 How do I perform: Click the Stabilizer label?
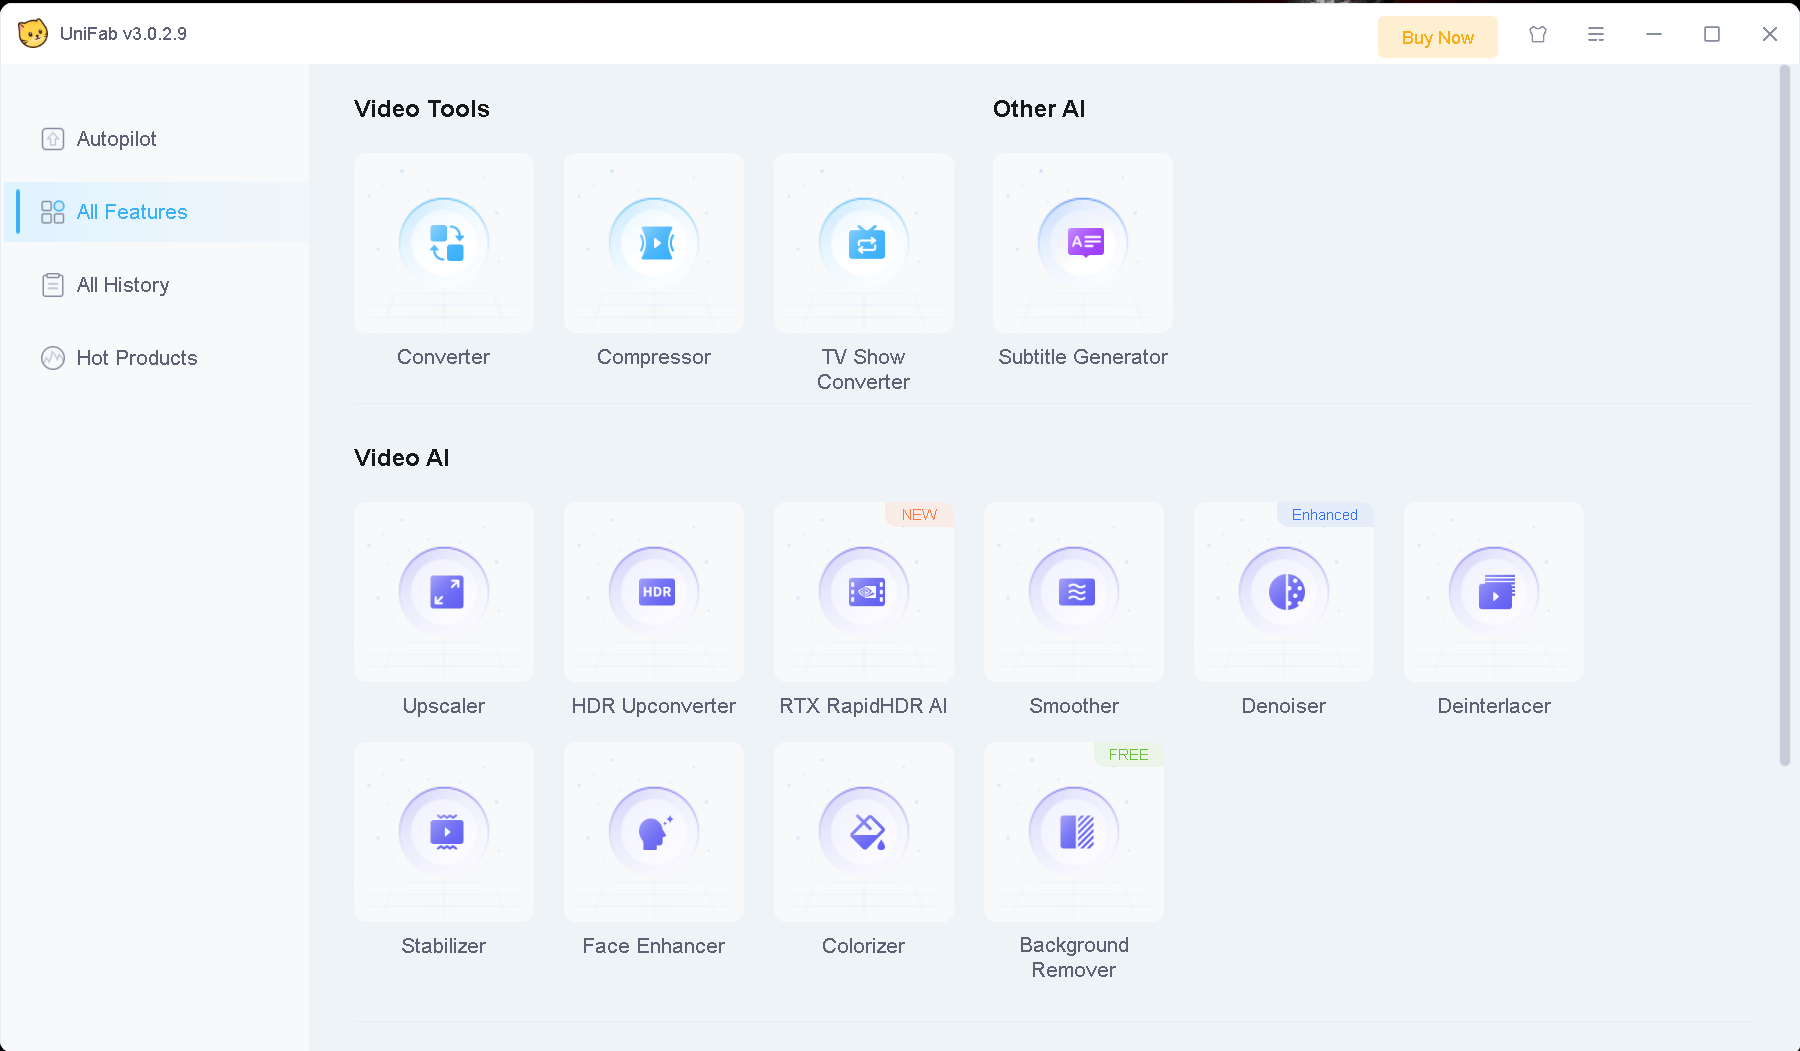(x=444, y=946)
